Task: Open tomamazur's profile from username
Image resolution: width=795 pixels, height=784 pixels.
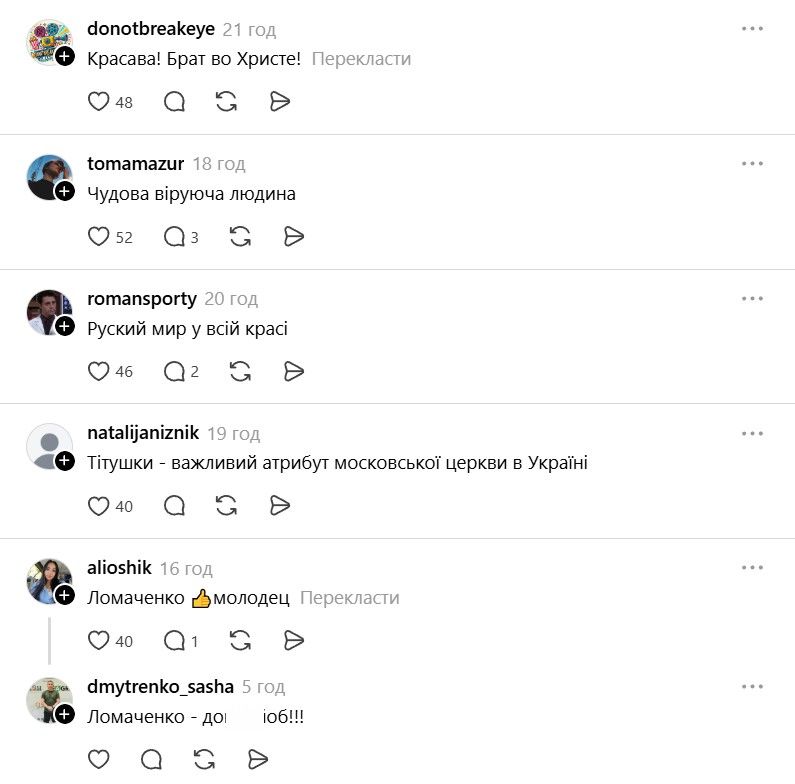Action: [135, 164]
